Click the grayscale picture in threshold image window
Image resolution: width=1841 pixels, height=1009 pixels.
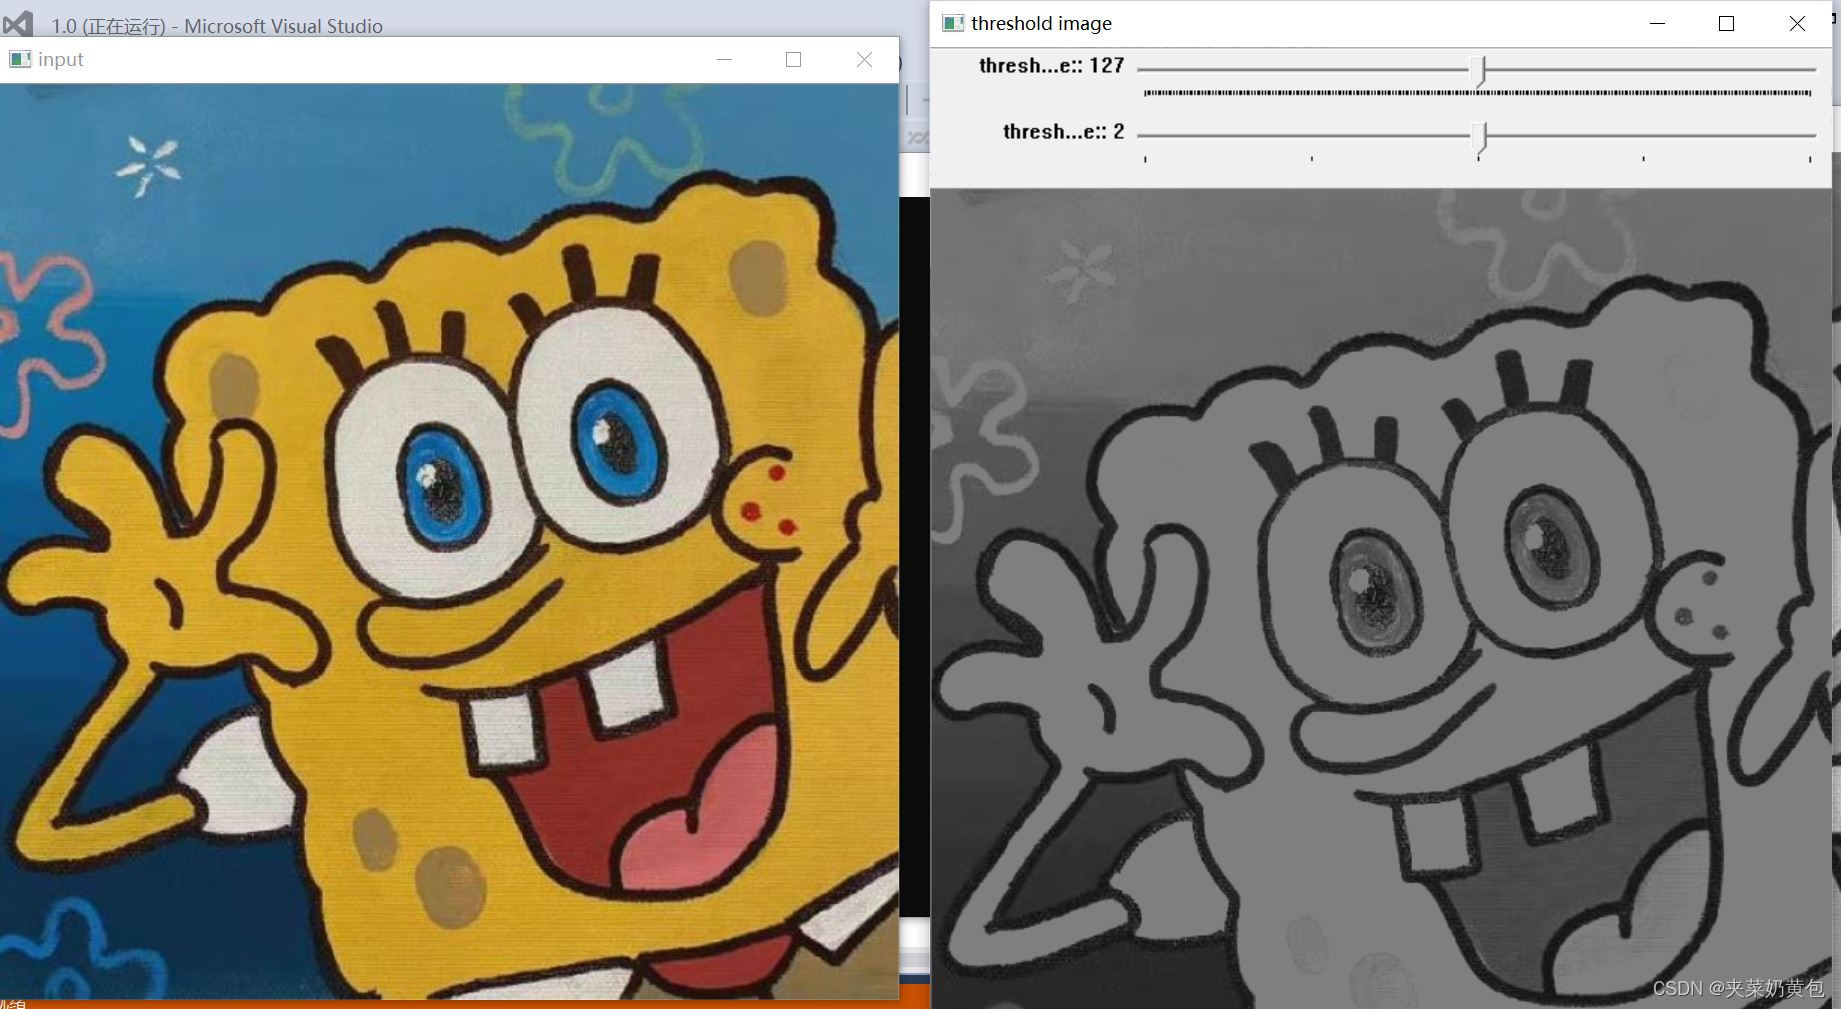click(x=1380, y=598)
